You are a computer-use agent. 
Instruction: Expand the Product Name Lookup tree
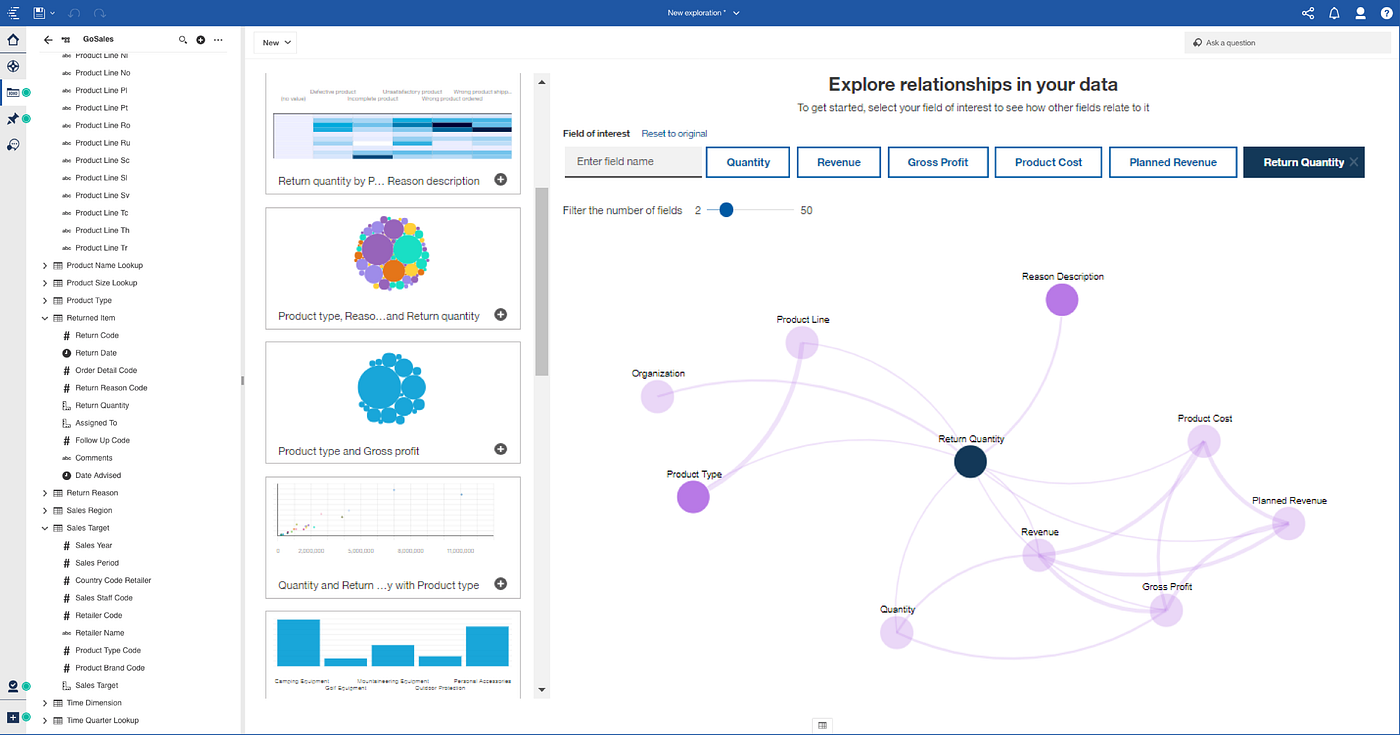(44, 264)
